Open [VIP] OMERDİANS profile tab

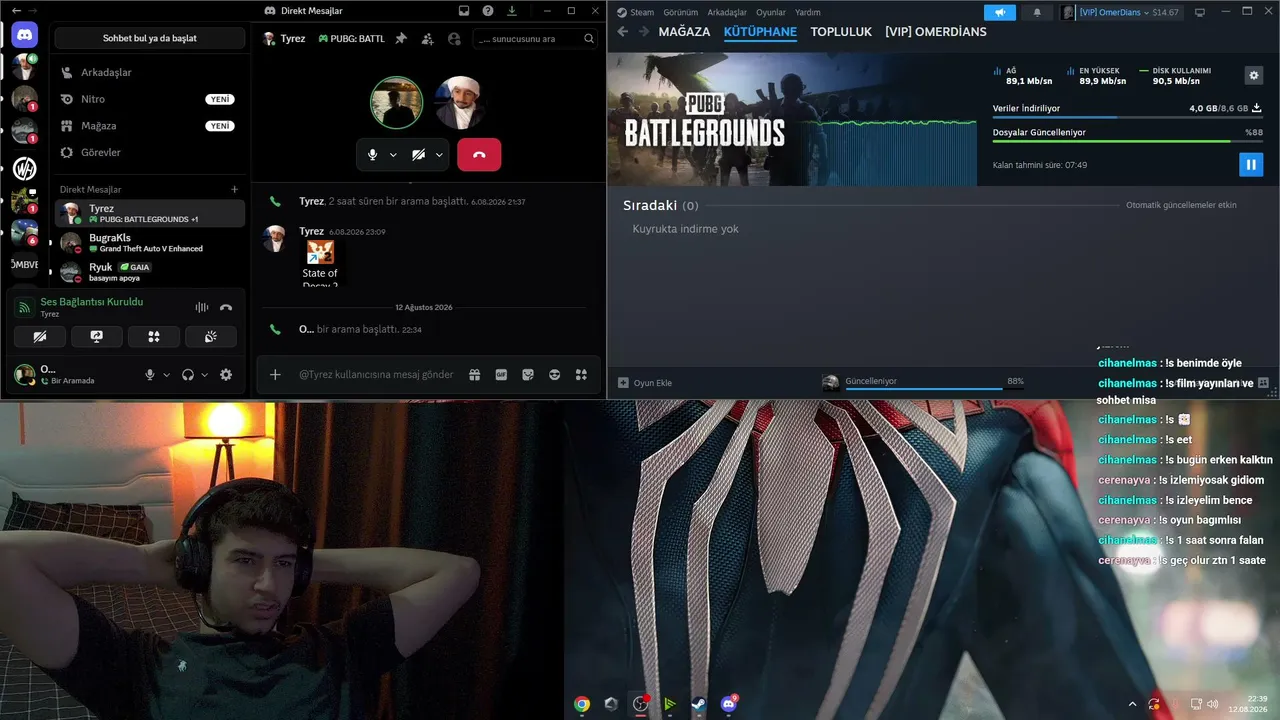click(936, 32)
